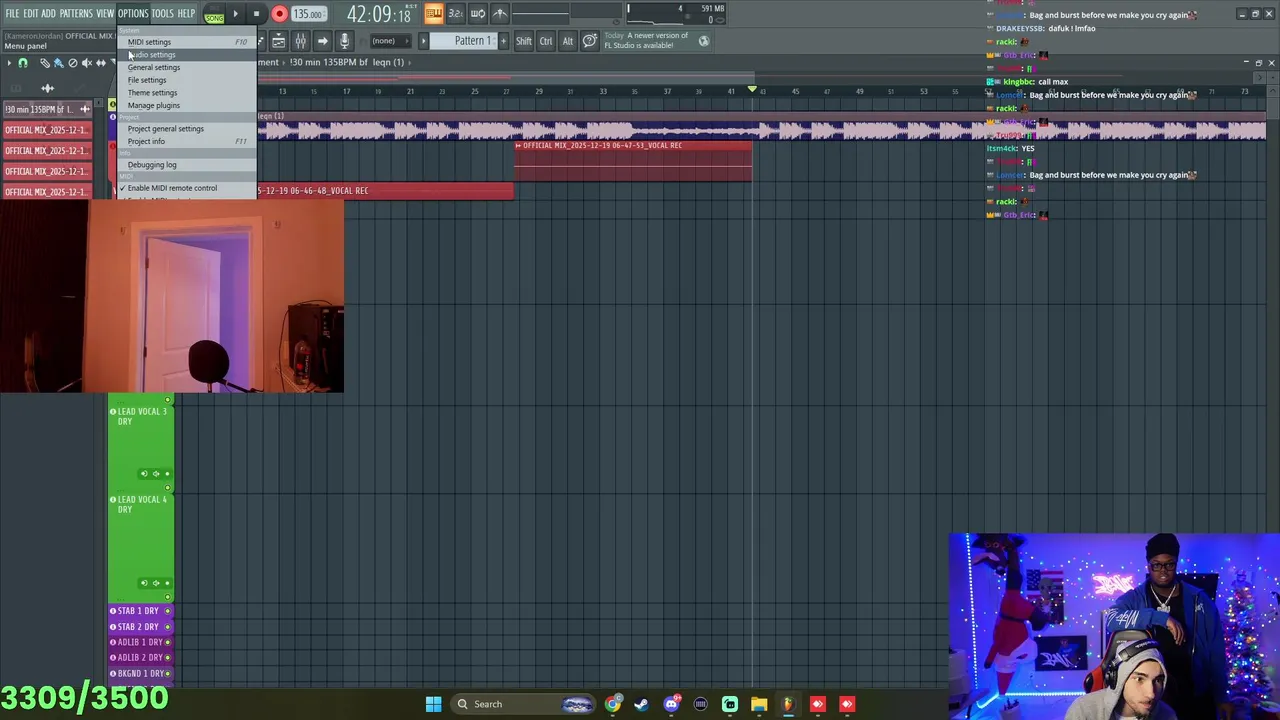Image resolution: width=1280 pixels, height=720 pixels.
Task: Open the VIEW menu
Action: [x=105, y=13]
